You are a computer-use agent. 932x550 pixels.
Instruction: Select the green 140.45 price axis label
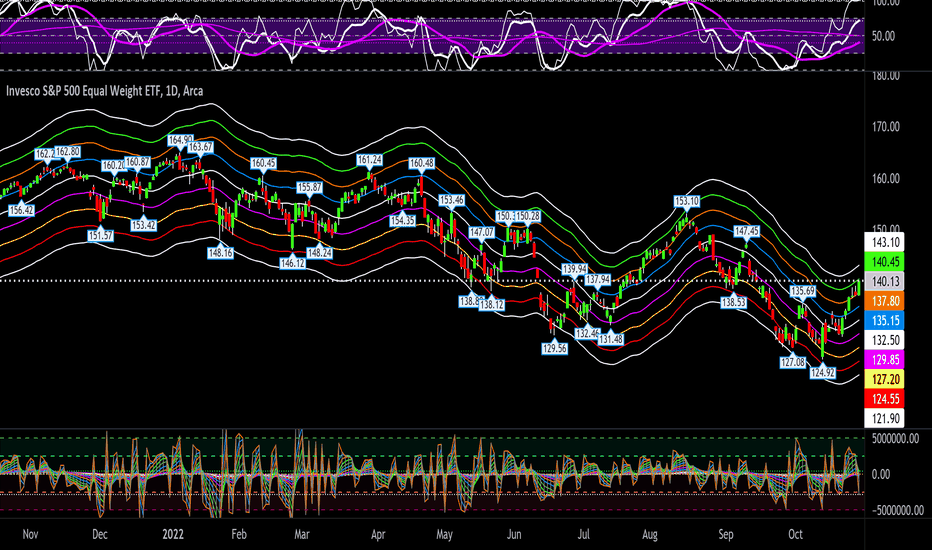884,262
